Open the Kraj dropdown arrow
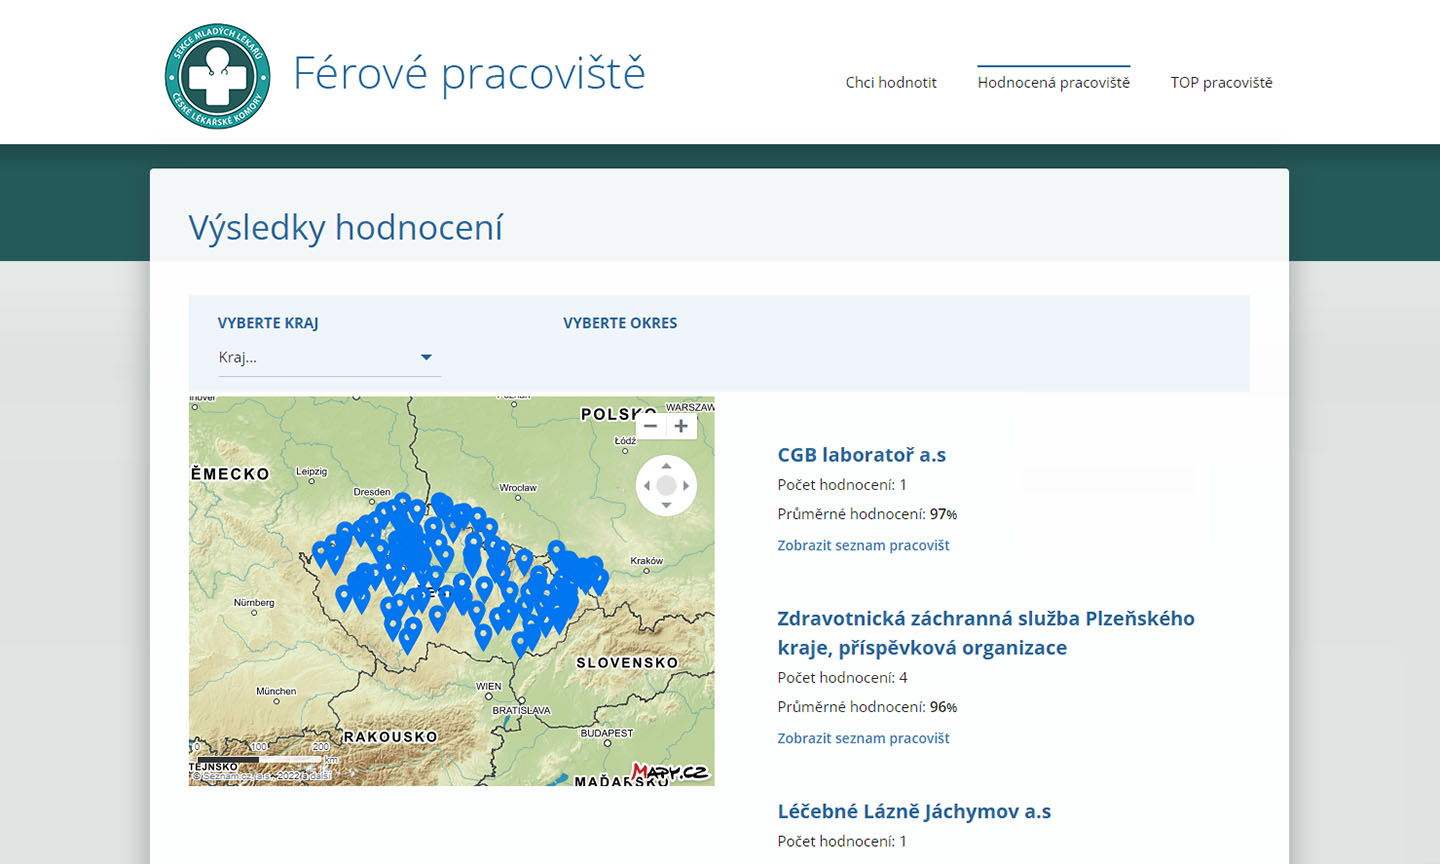Image resolution: width=1440 pixels, height=864 pixels. click(426, 357)
